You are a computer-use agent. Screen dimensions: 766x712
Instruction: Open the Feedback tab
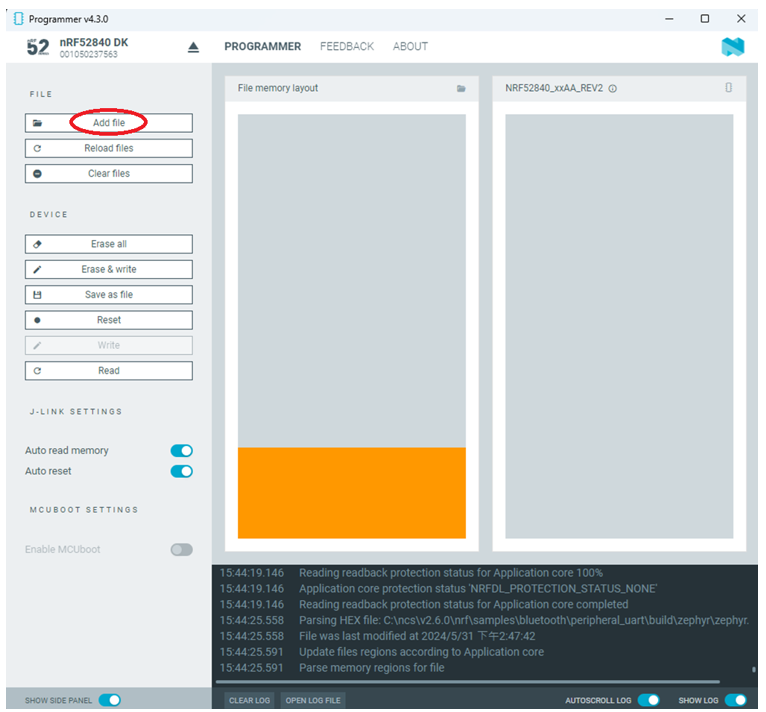coord(346,47)
